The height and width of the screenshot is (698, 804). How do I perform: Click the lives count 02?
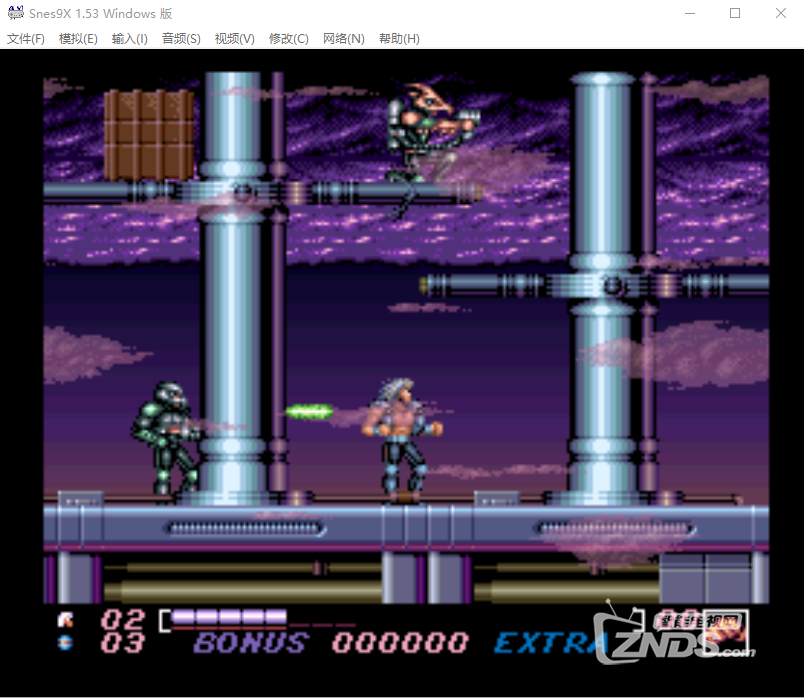122,620
